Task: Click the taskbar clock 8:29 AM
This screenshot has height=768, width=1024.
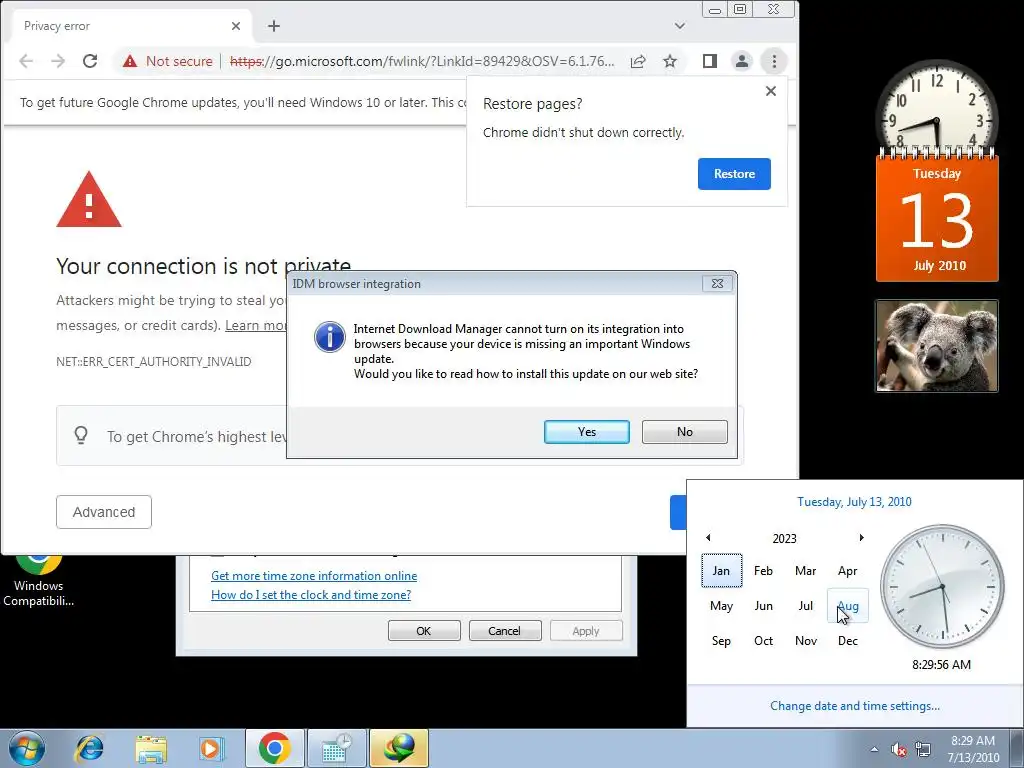Action: [x=973, y=749]
